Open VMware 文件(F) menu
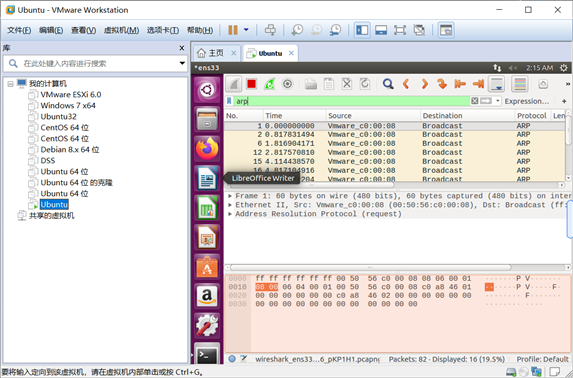Viewport: 573px width, 378px height. coord(19,30)
